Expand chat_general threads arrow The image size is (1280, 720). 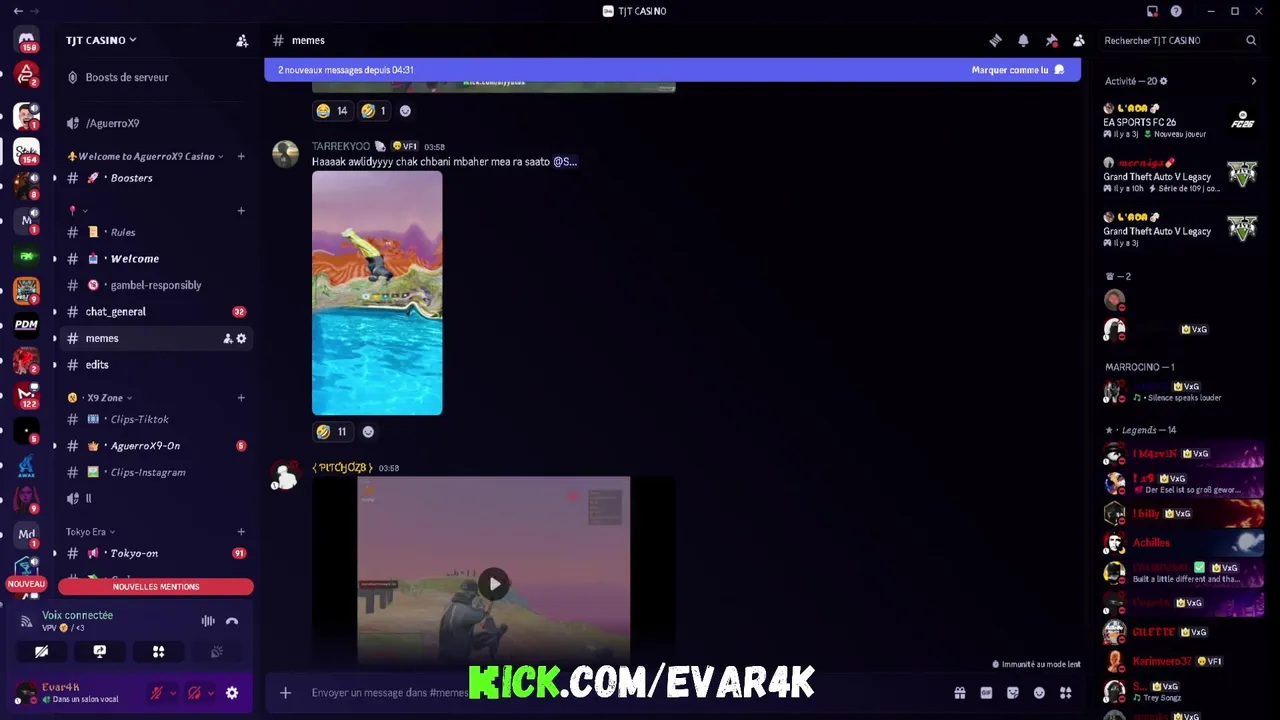click(x=55, y=312)
